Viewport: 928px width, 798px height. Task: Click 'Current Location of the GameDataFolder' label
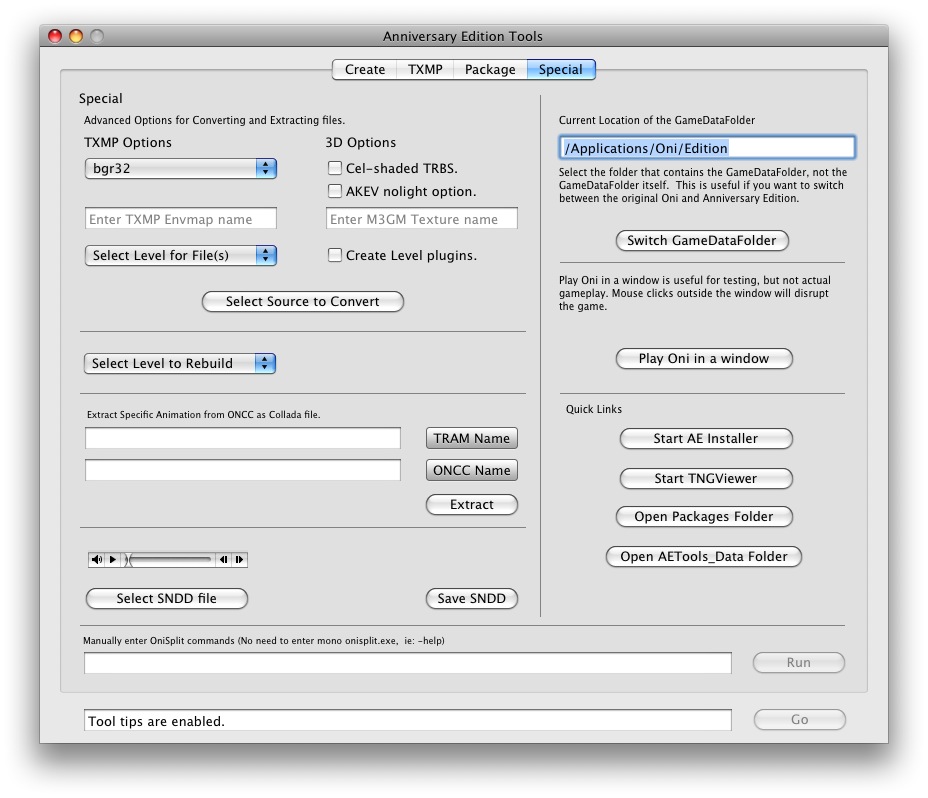coord(657,120)
